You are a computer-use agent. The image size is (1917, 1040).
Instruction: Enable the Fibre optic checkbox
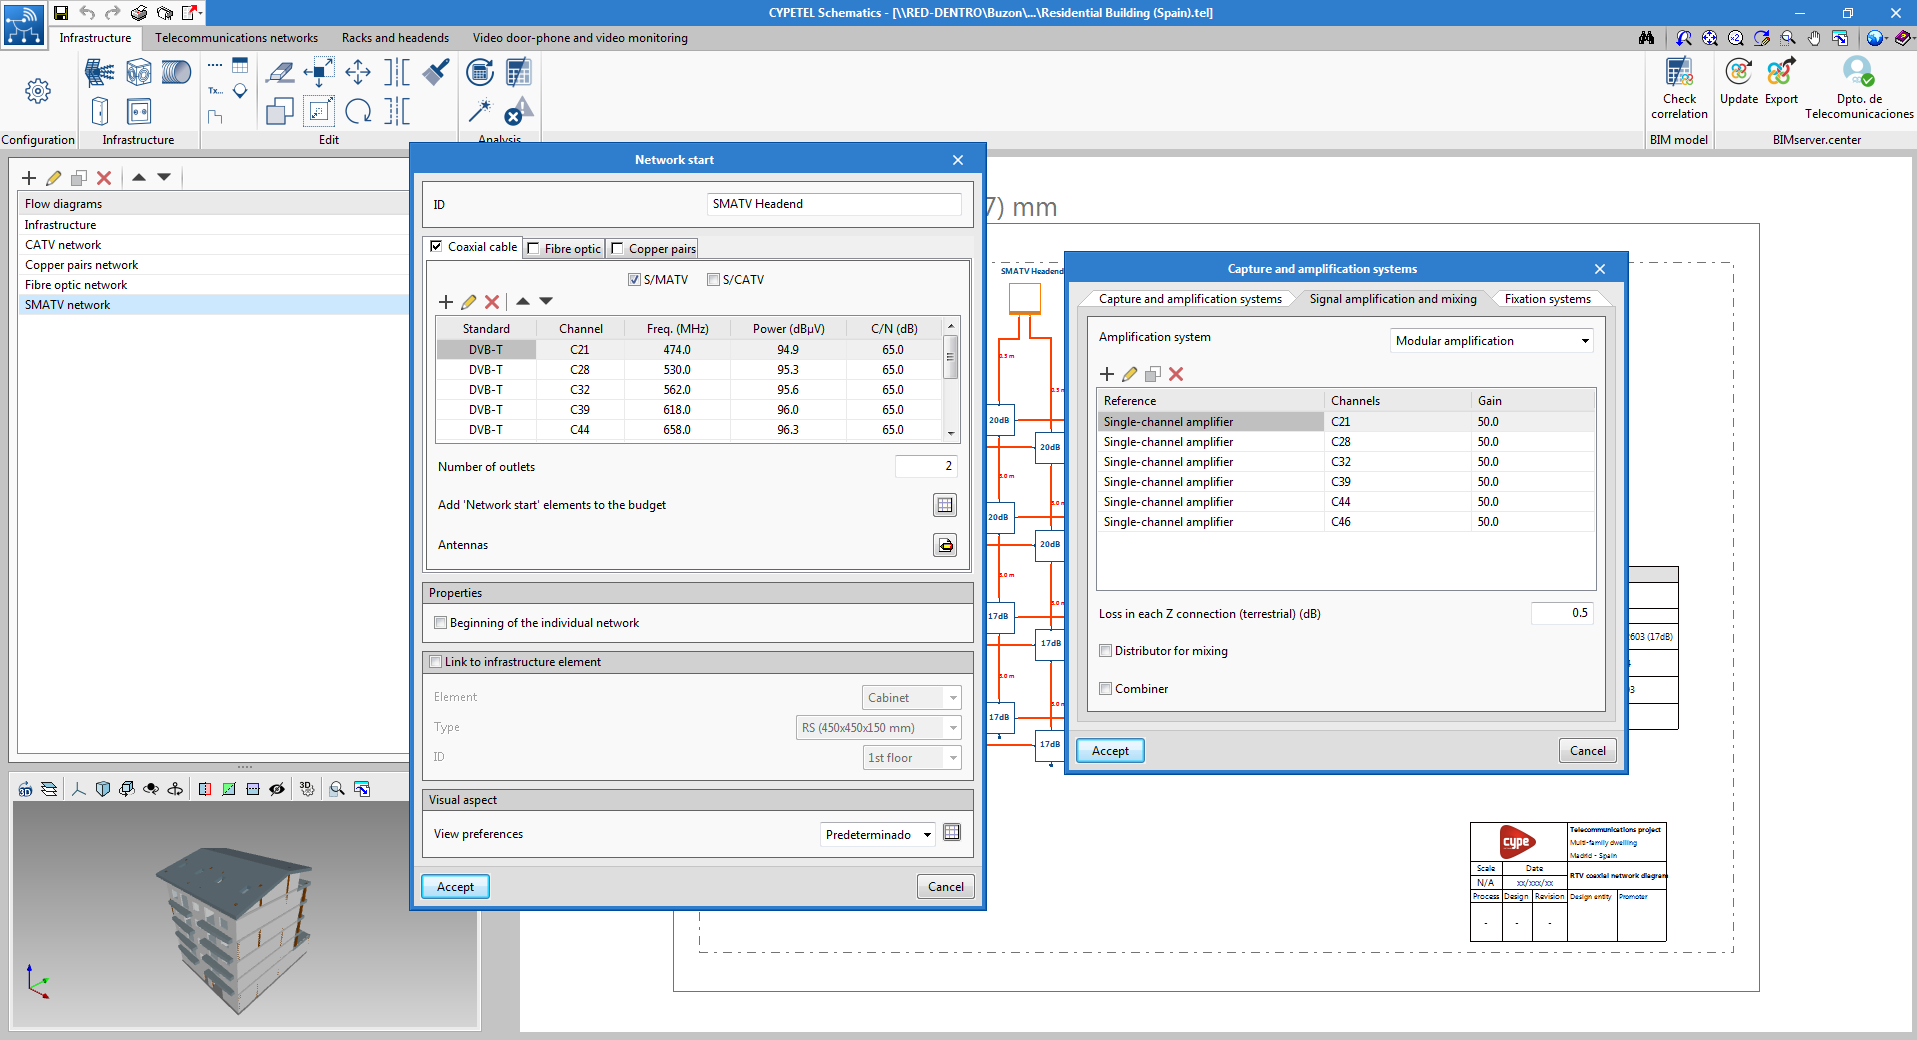click(x=533, y=249)
